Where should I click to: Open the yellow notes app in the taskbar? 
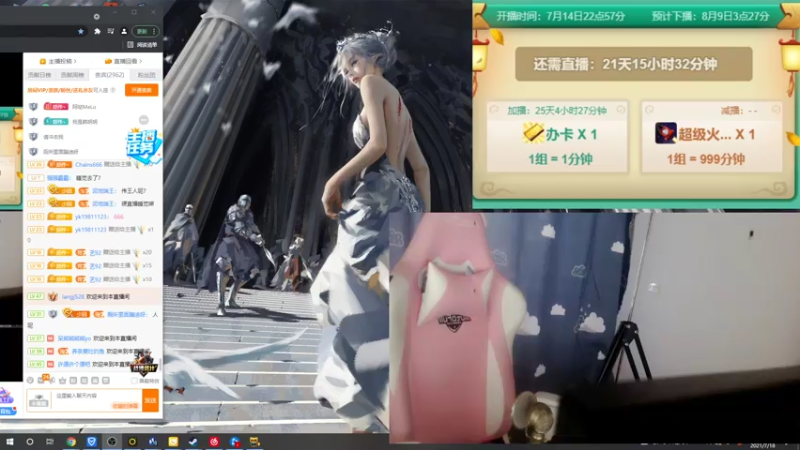pyautogui.click(x=173, y=442)
